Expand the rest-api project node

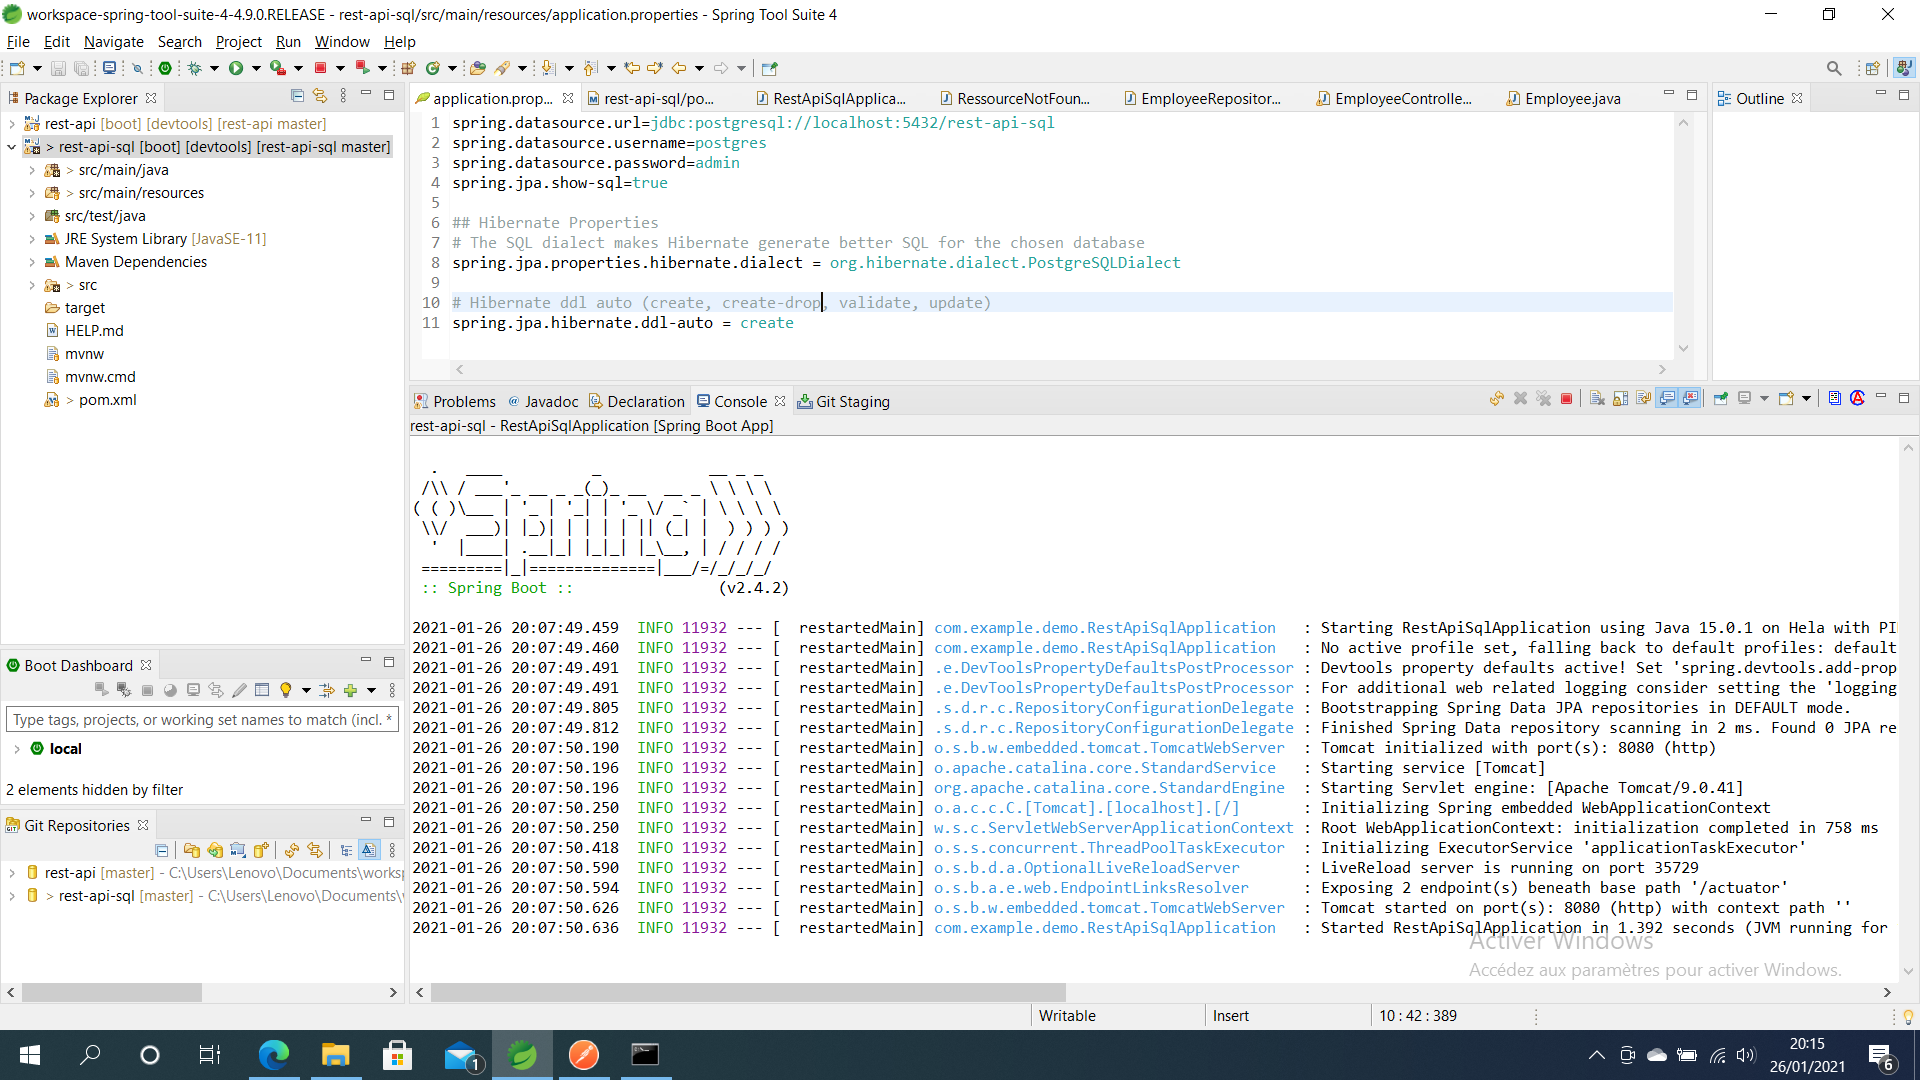(12, 124)
